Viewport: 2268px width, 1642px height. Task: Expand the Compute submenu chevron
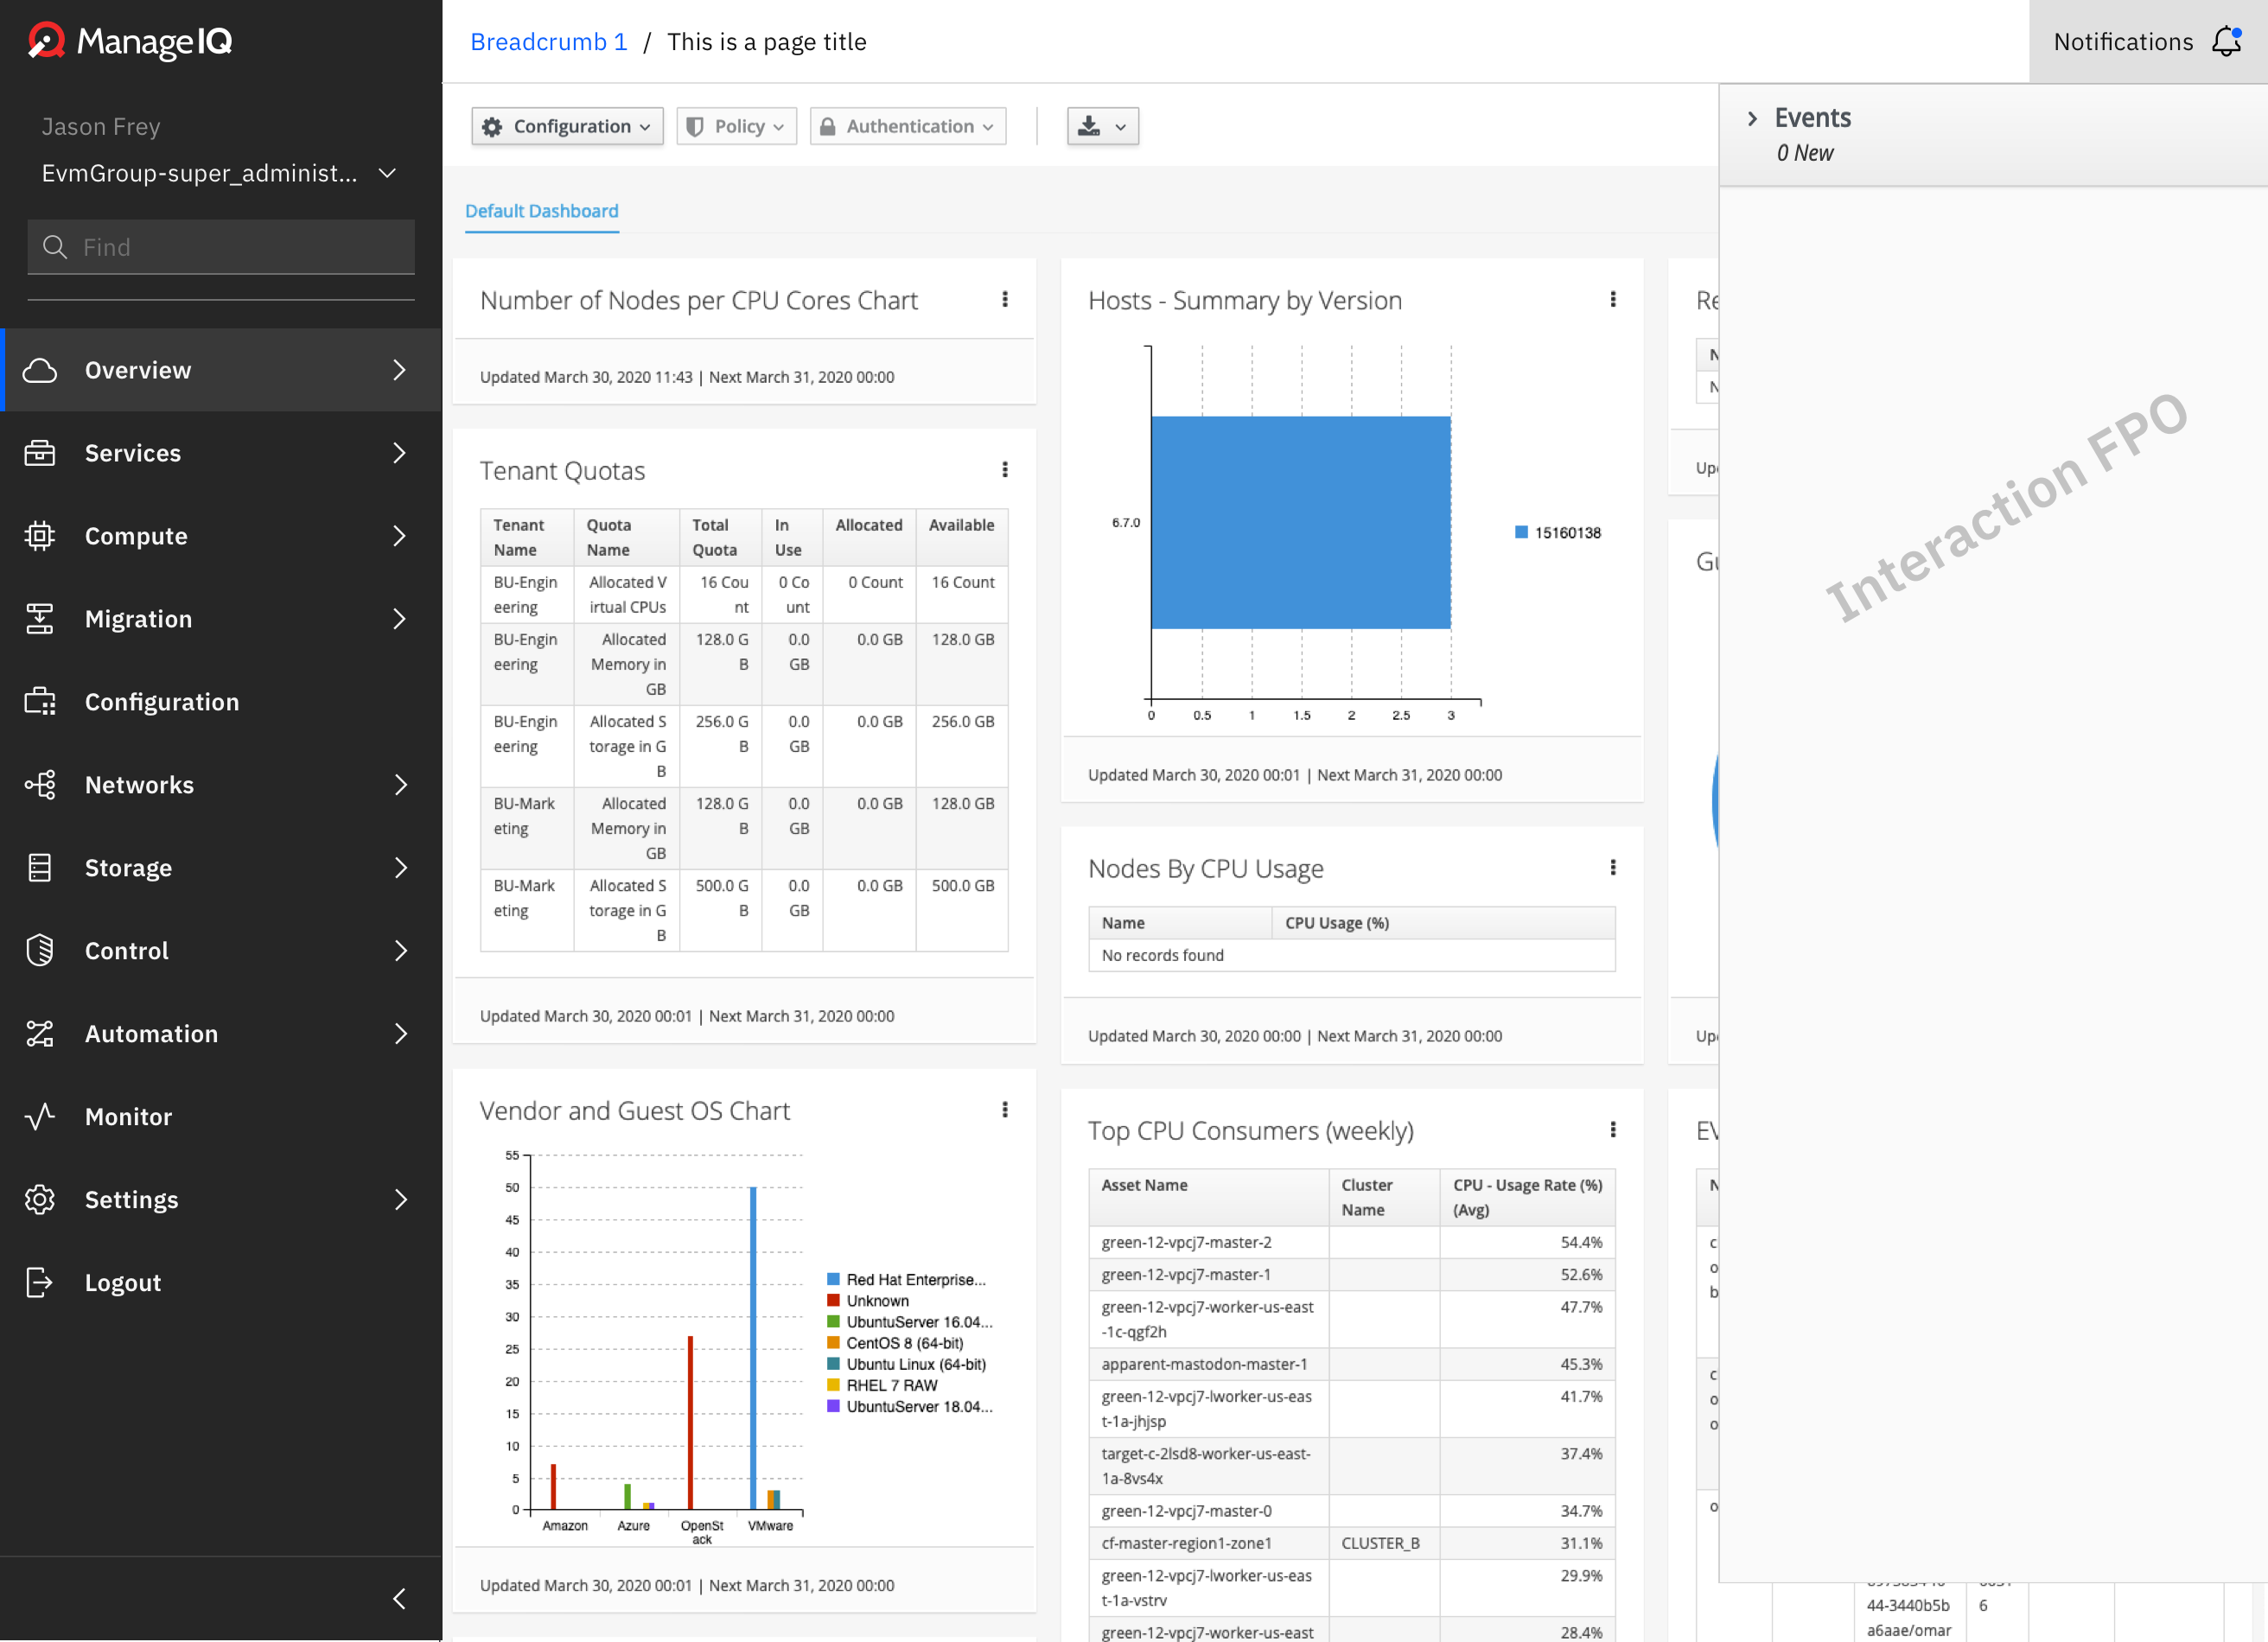(400, 536)
